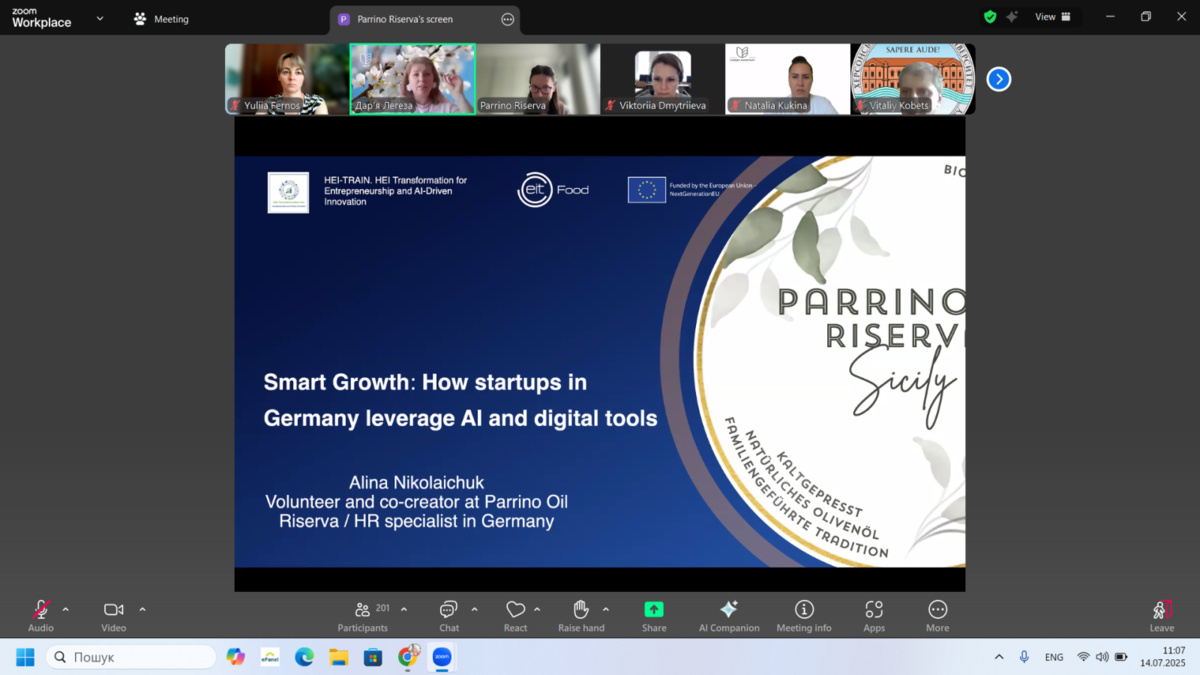Select Vitaliy Kobets video thumbnail
The image size is (1200, 675).
click(x=912, y=79)
